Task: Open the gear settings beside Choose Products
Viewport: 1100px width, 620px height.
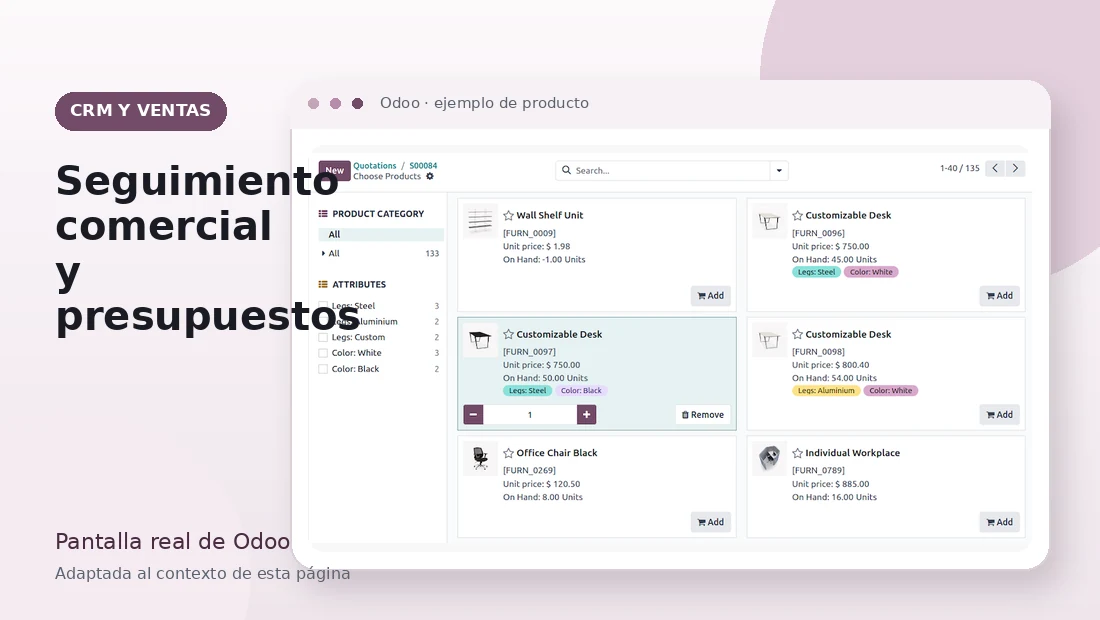Action: point(430,177)
